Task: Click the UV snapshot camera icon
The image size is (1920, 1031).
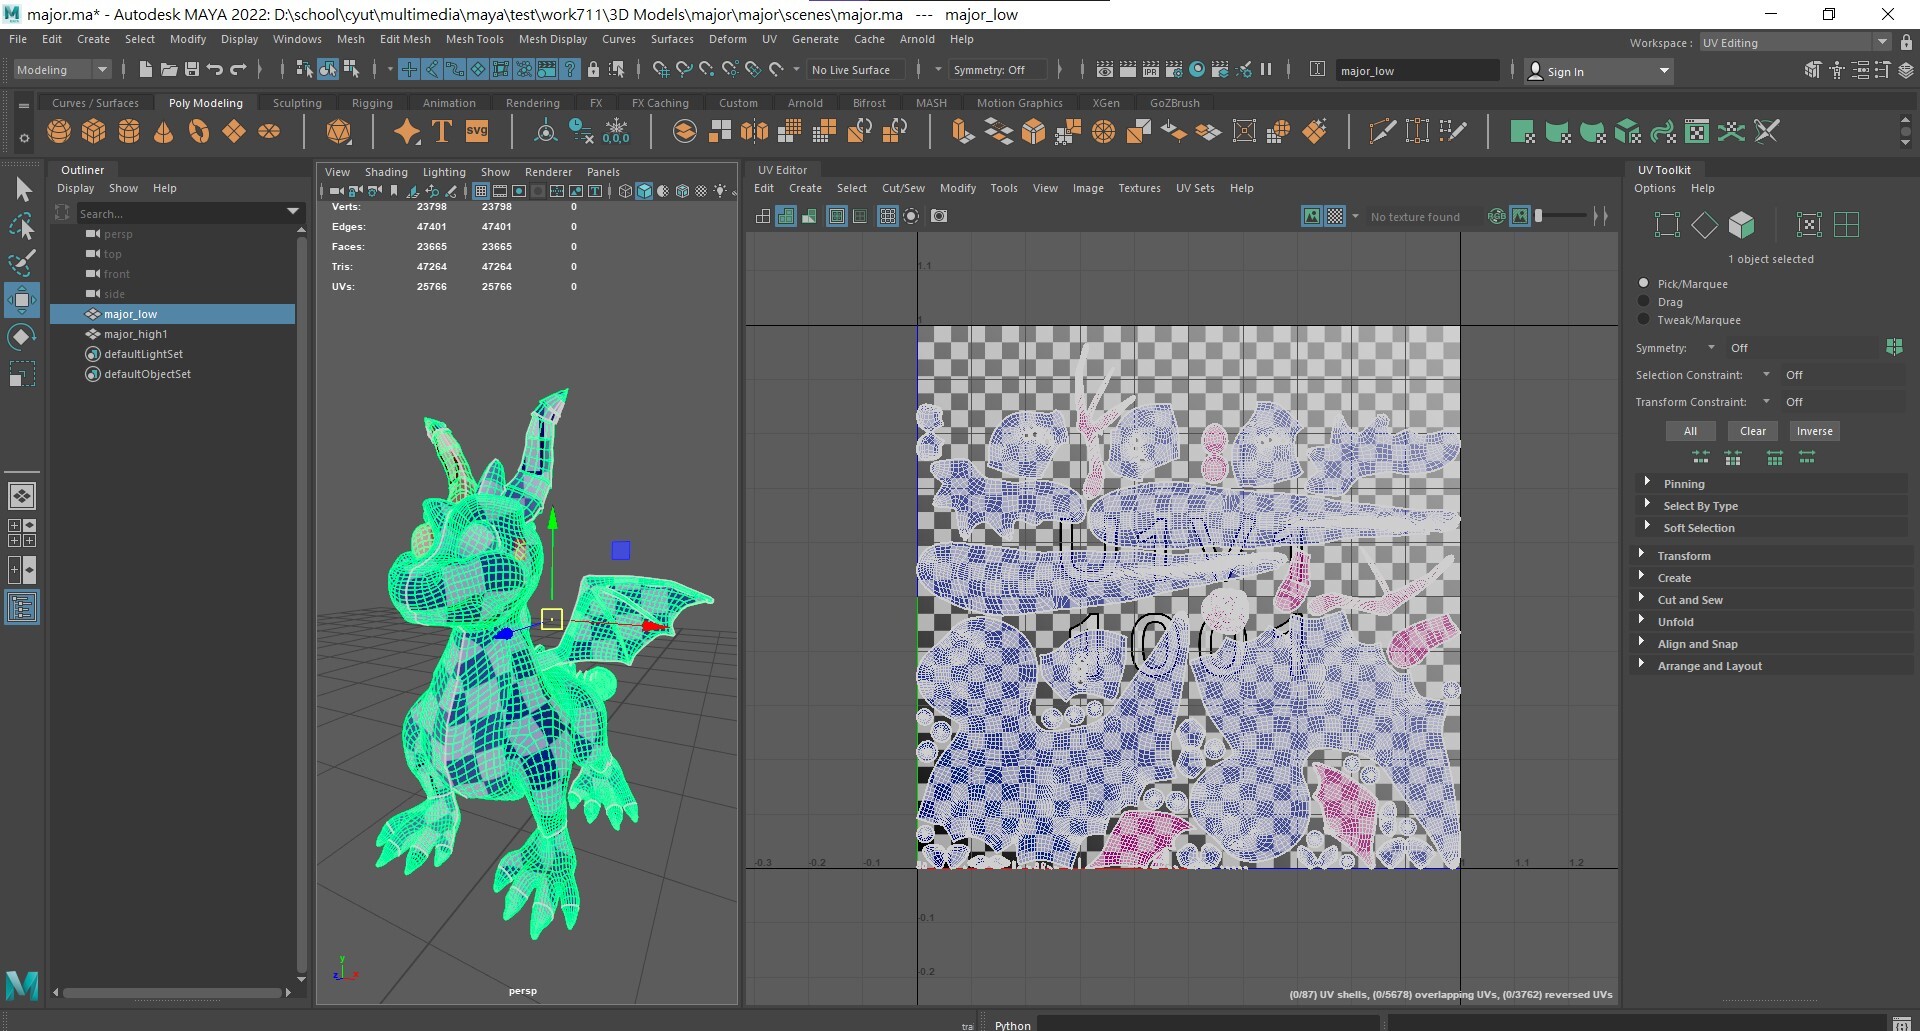Action: [939, 216]
